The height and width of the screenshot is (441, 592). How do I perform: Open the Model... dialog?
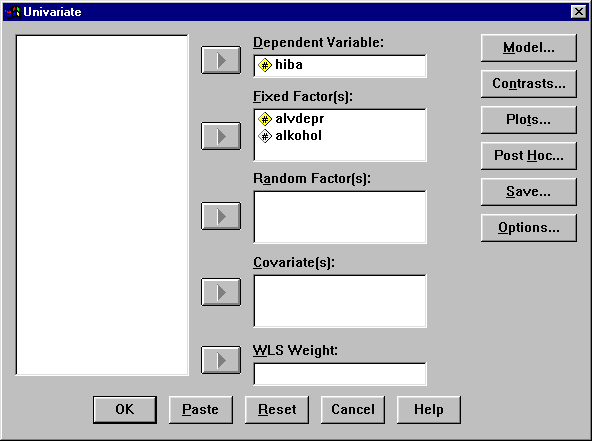pyautogui.click(x=529, y=48)
